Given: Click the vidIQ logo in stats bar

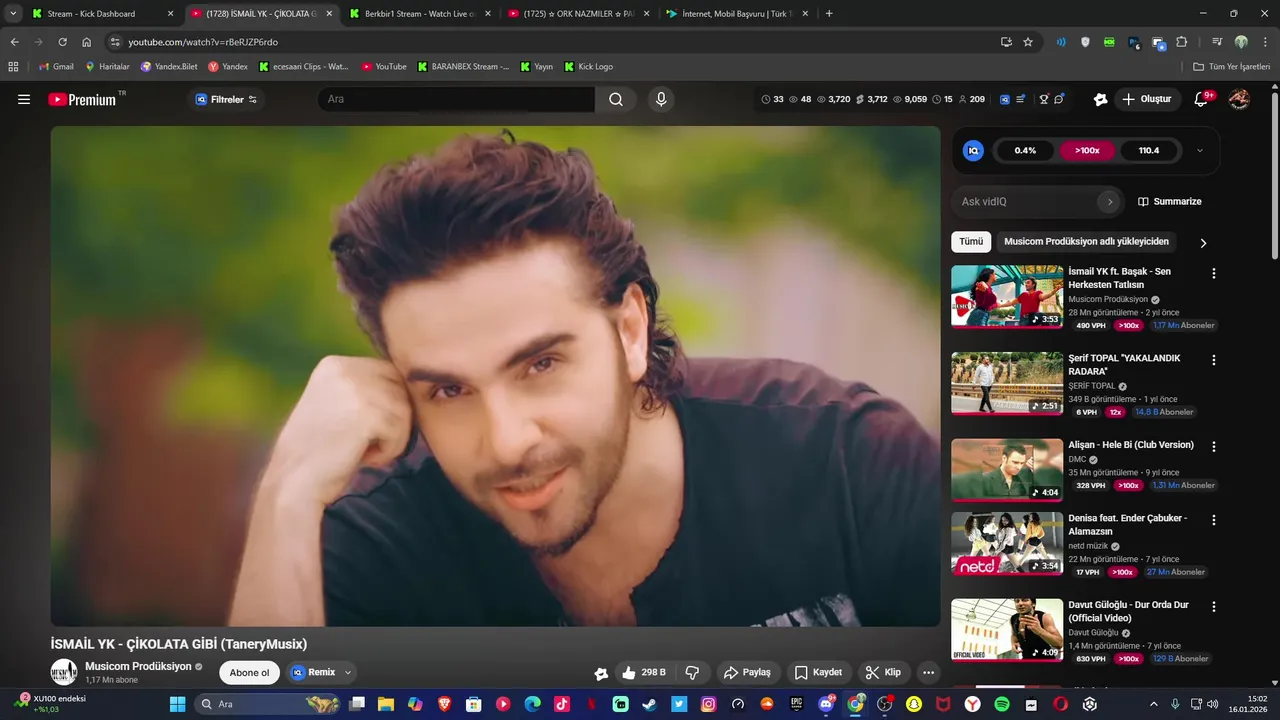Looking at the screenshot, I should coord(1003,99).
